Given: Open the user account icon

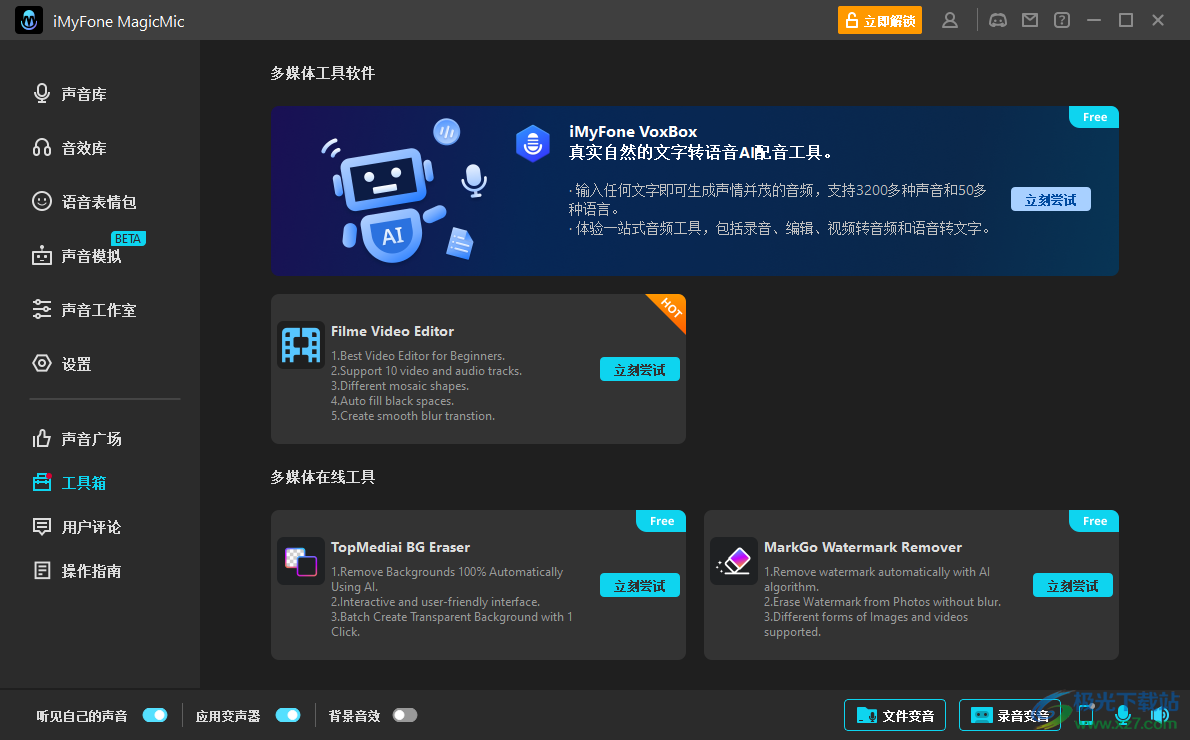Looking at the screenshot, I should pos(949,20).
